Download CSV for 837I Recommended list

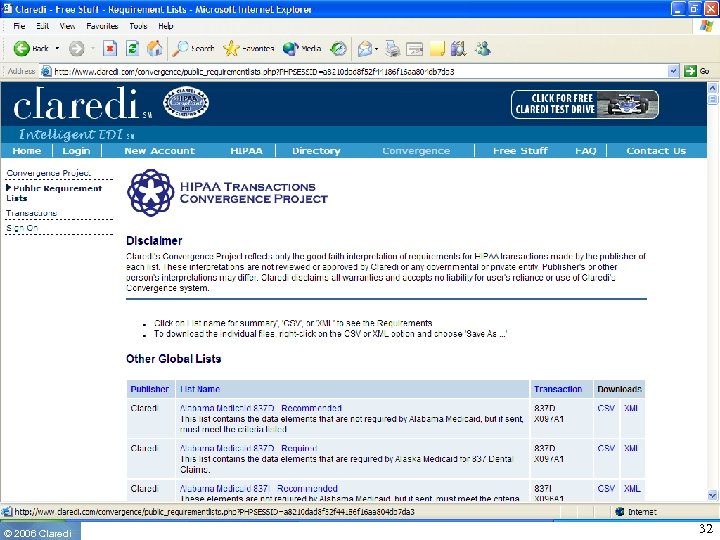[x=606, y=489]
